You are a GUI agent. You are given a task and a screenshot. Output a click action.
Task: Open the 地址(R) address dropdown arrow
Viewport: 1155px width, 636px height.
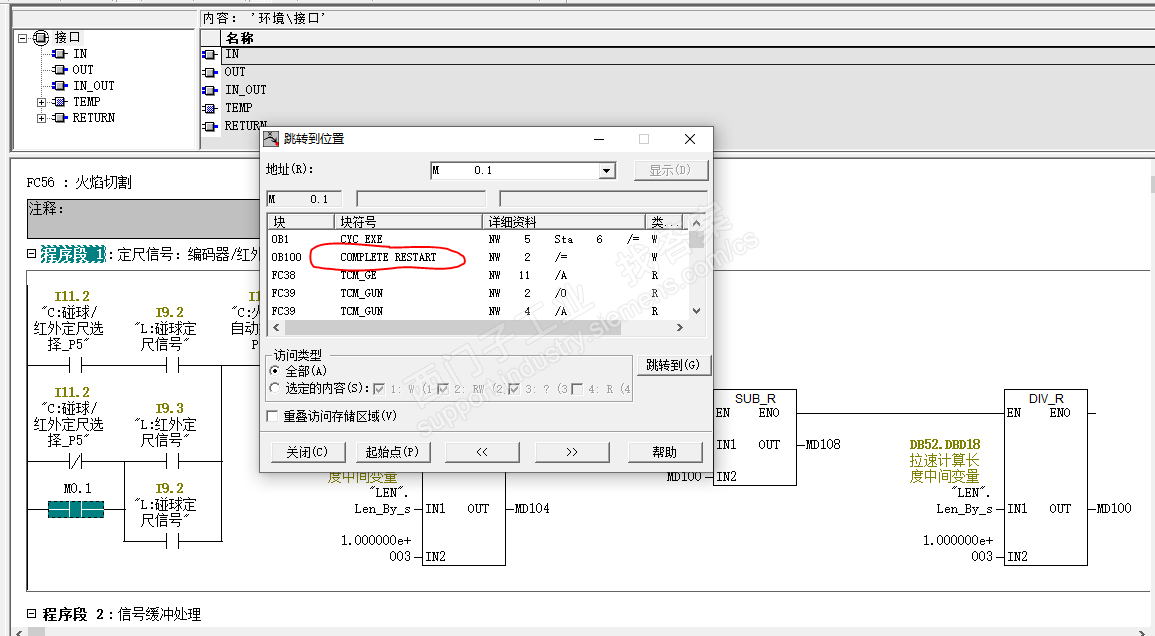click(x=606, y=170)
